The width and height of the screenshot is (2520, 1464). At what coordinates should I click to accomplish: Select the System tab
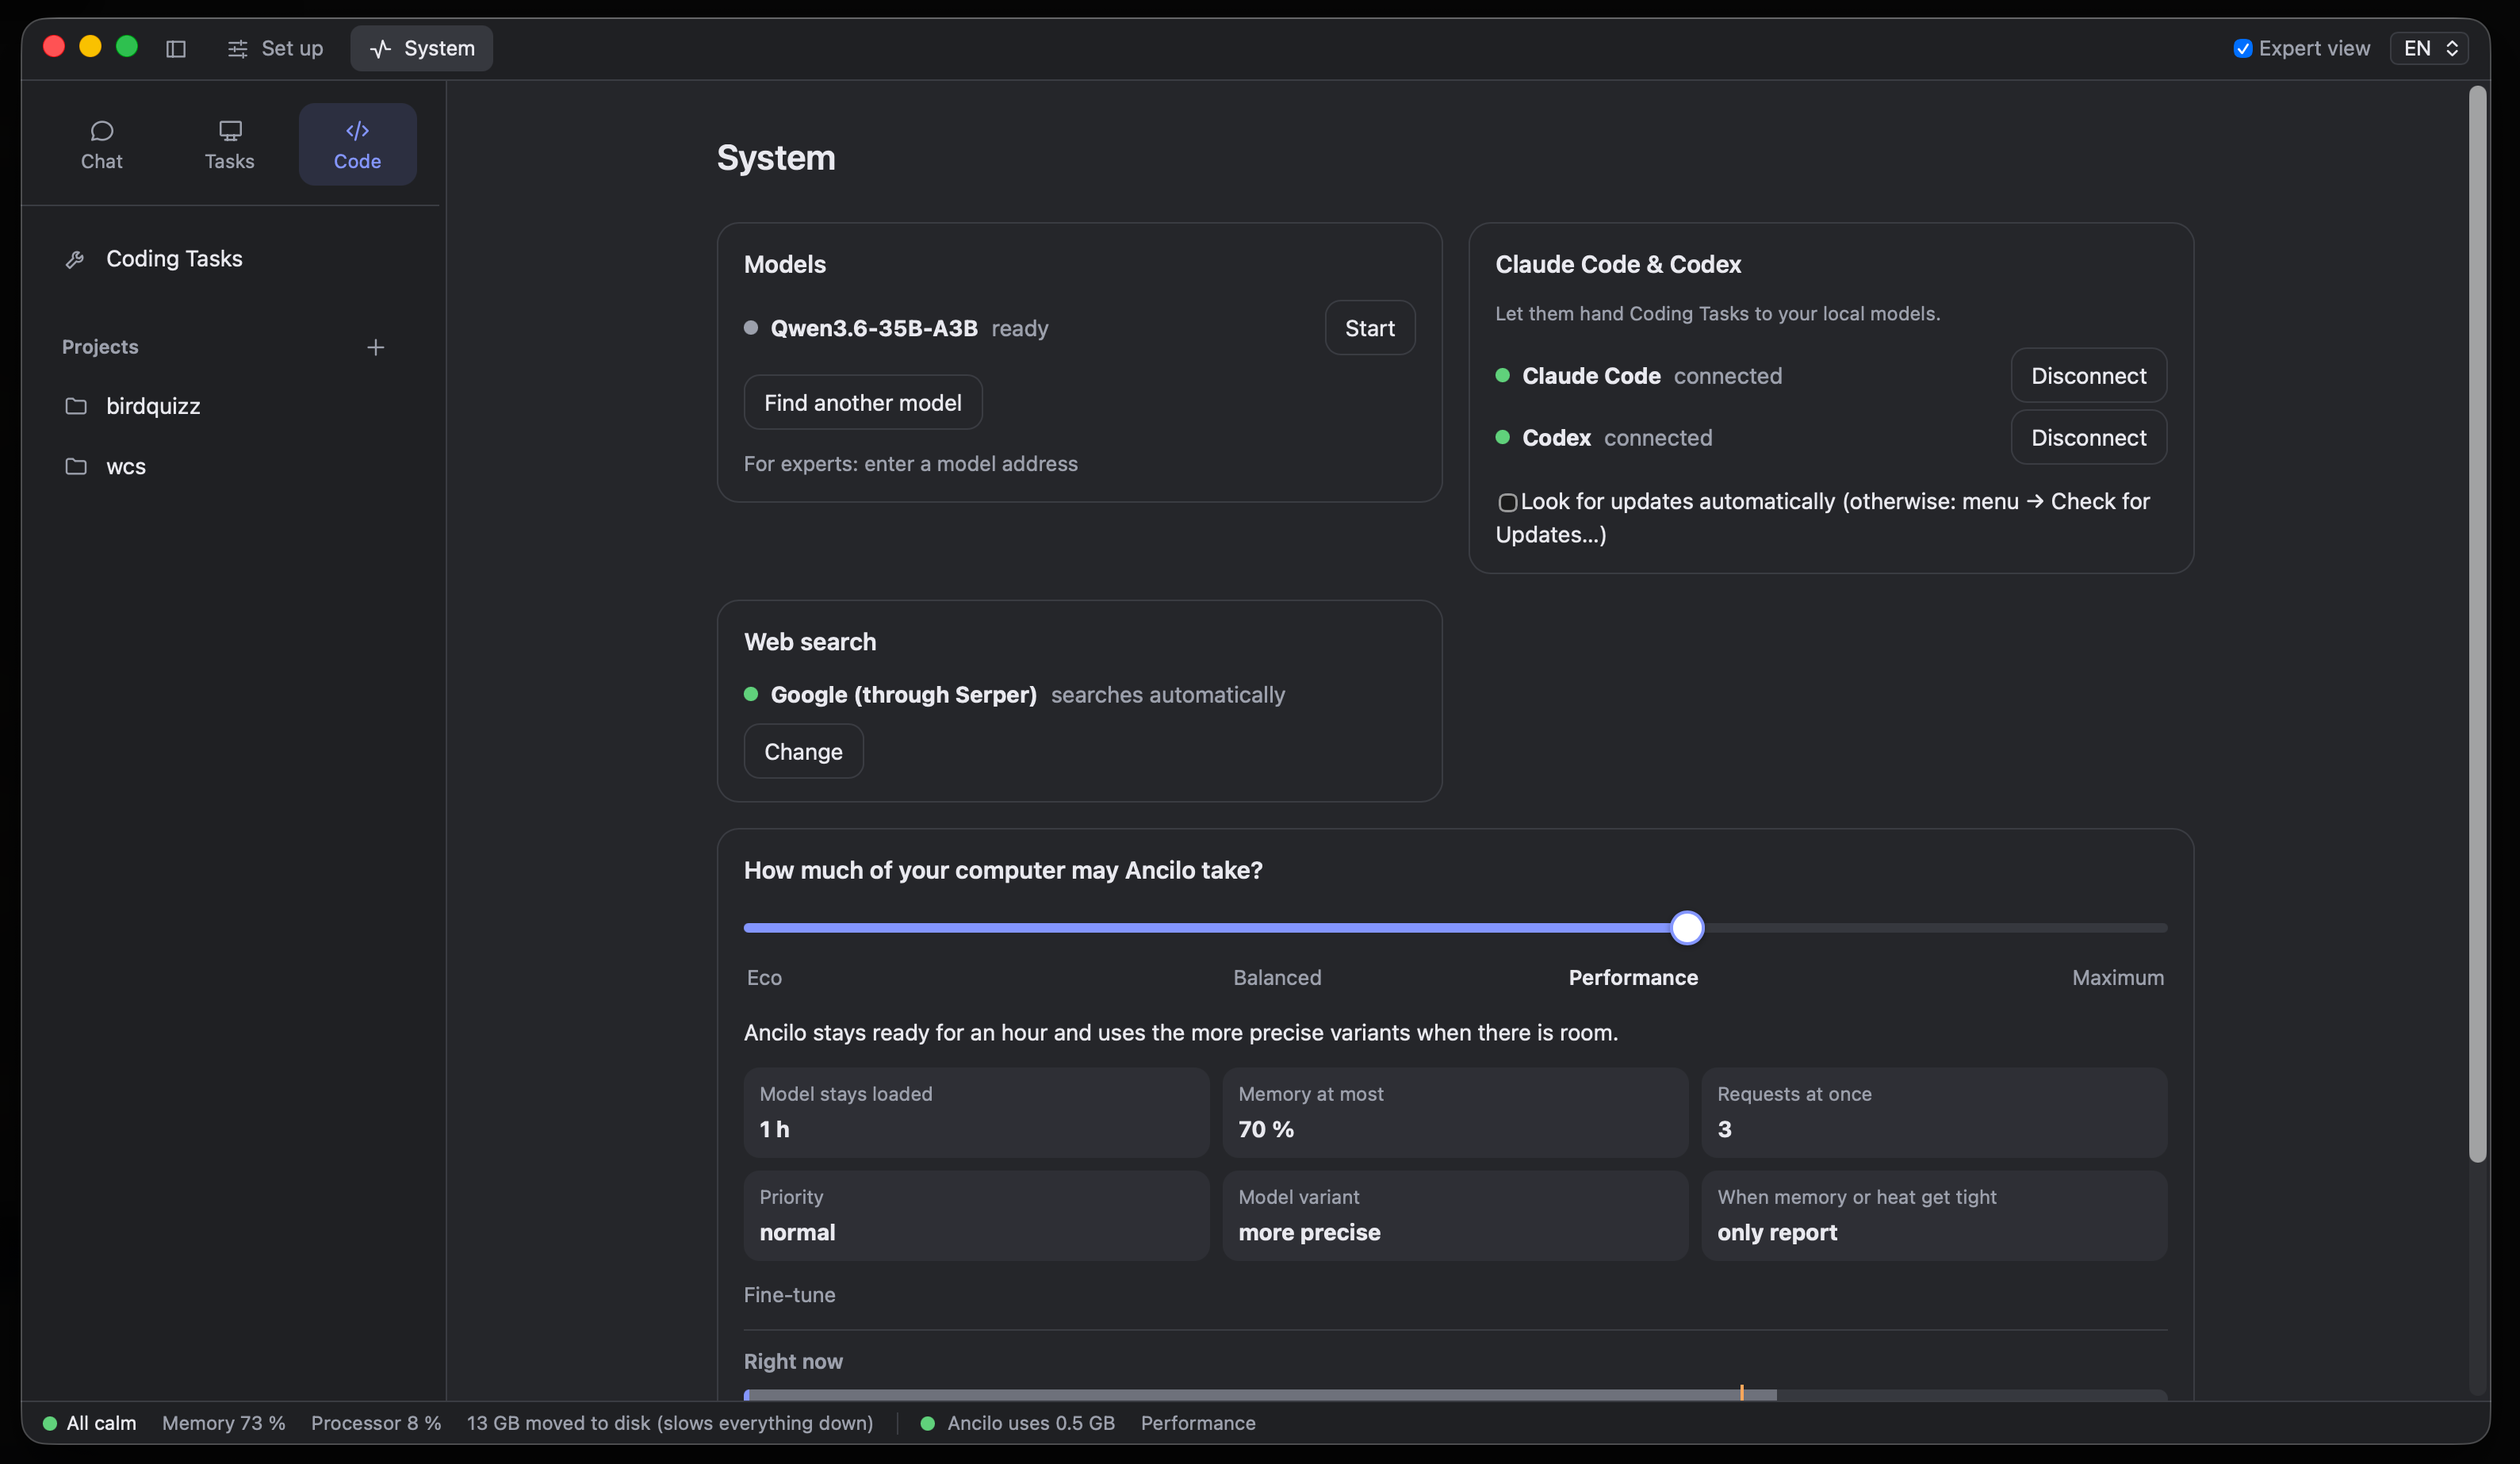pos(421,48)
